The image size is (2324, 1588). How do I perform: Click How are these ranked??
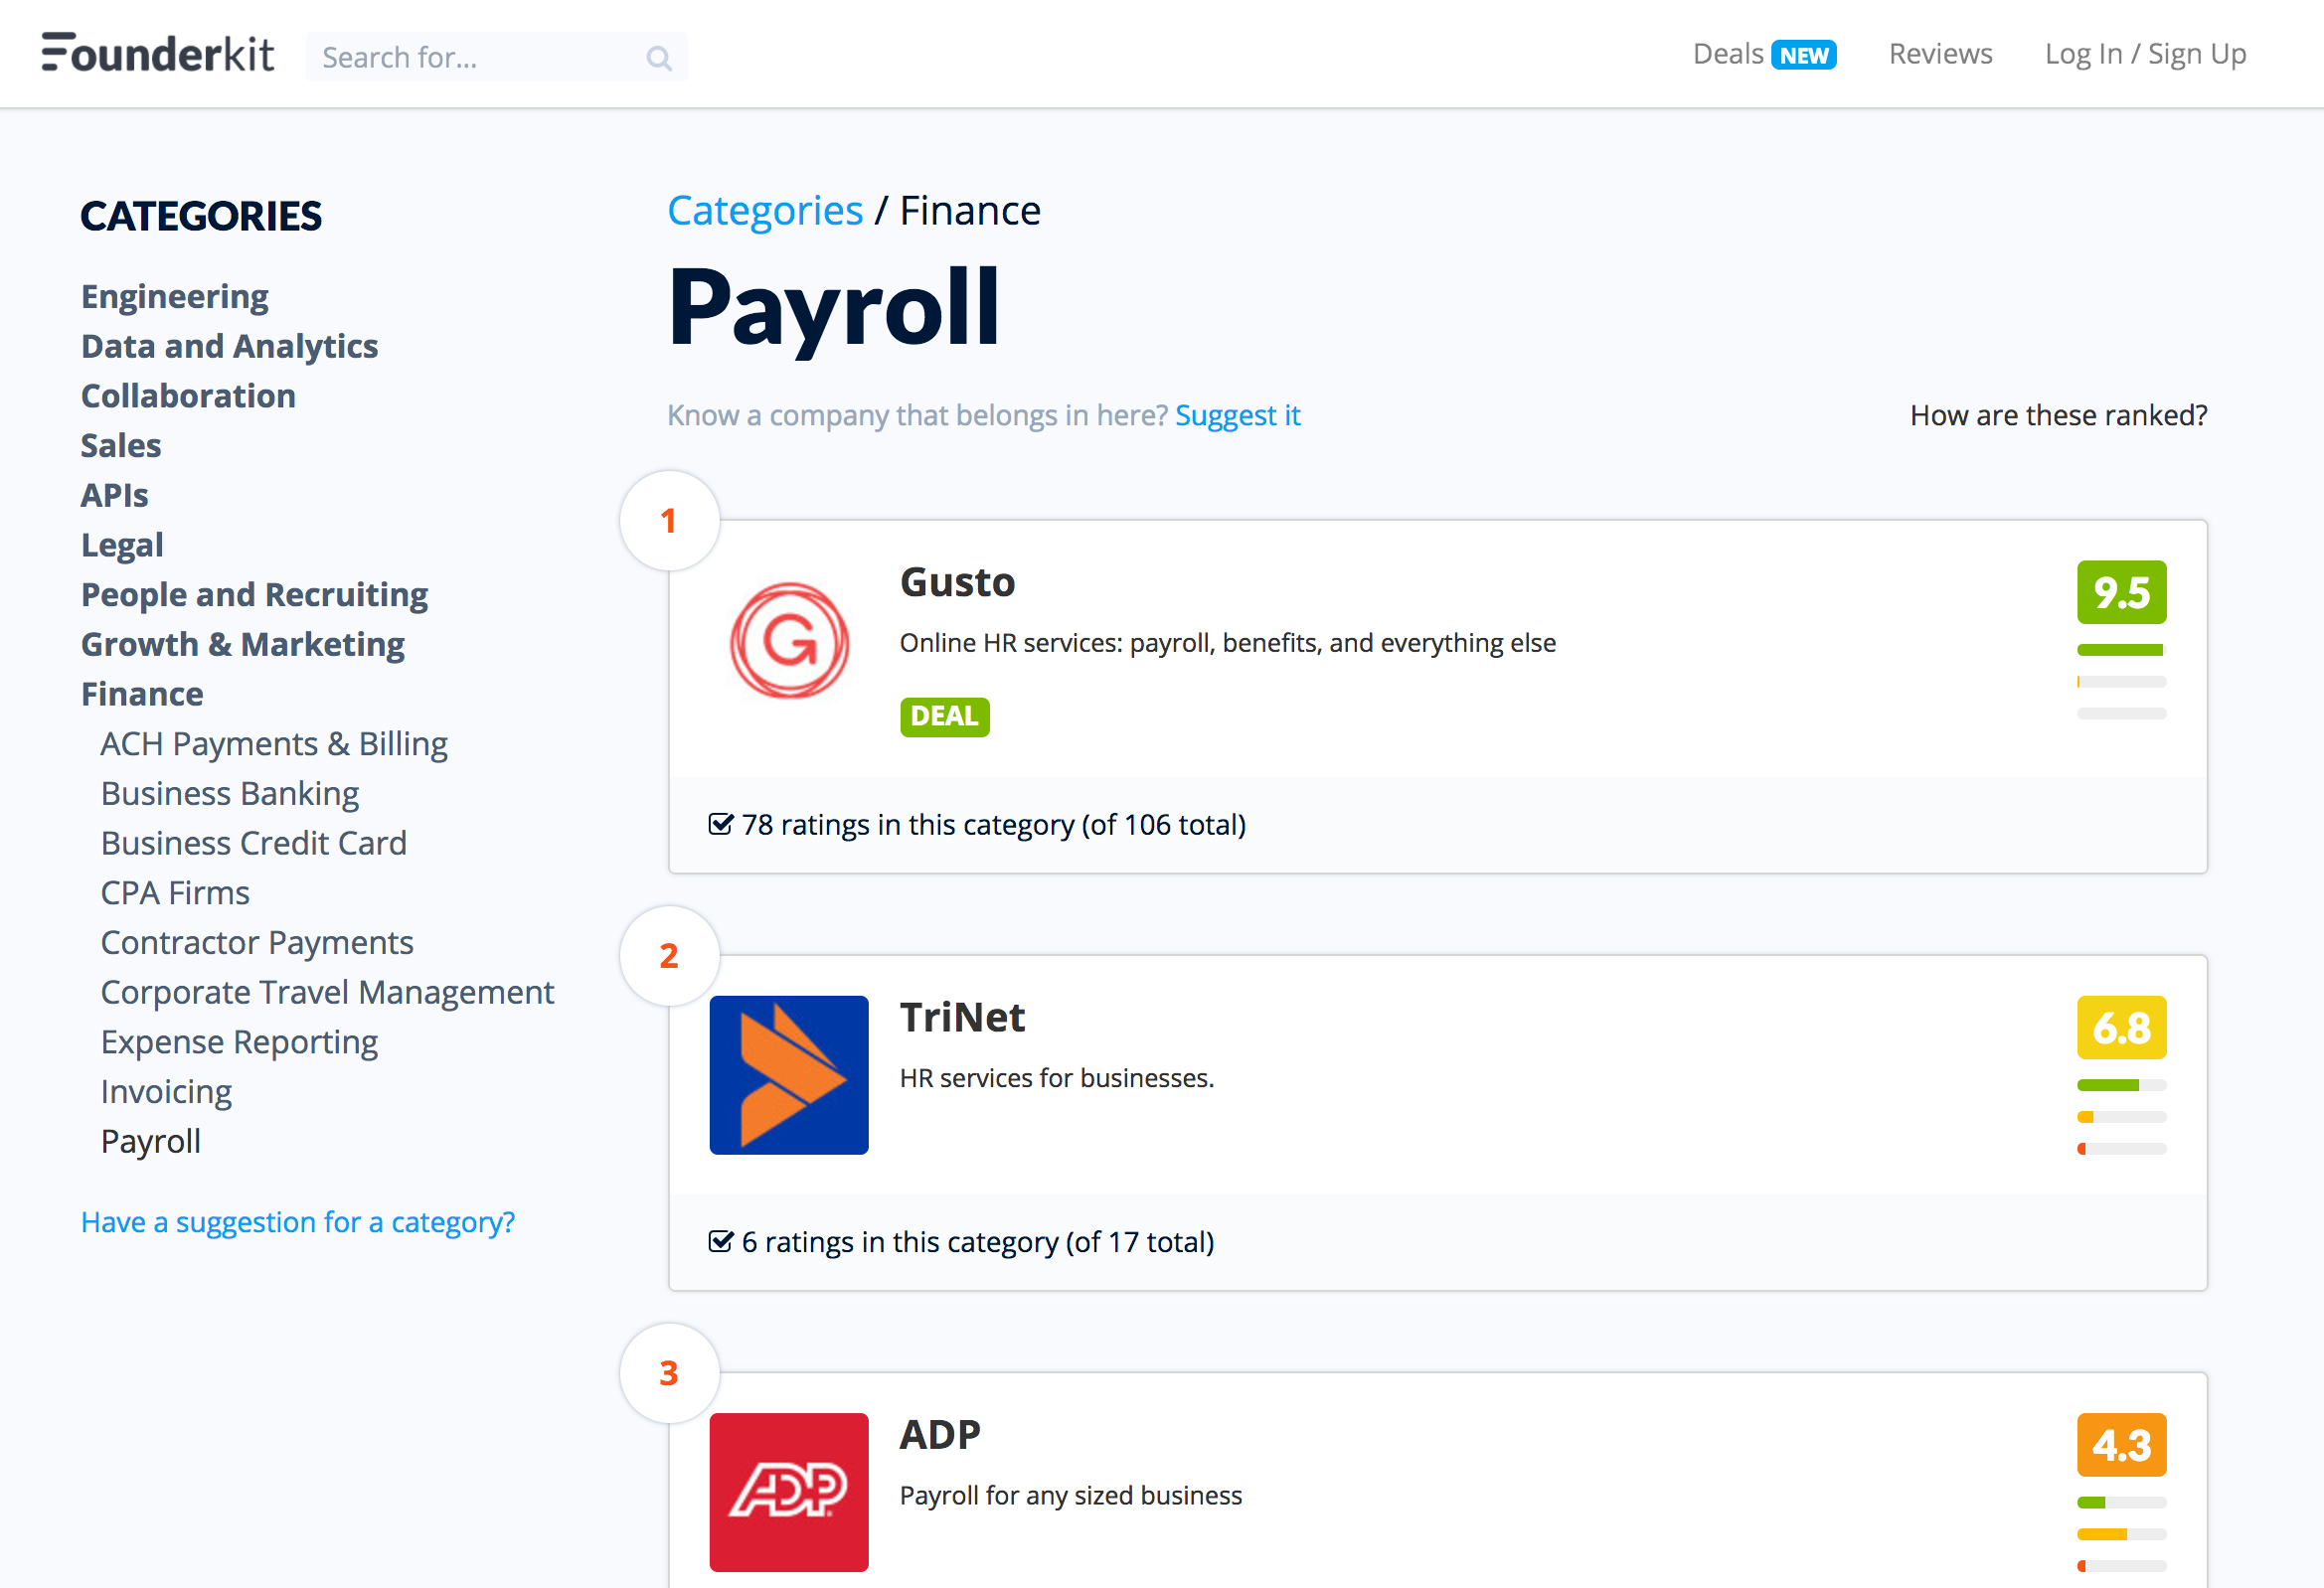point(2058,415)
